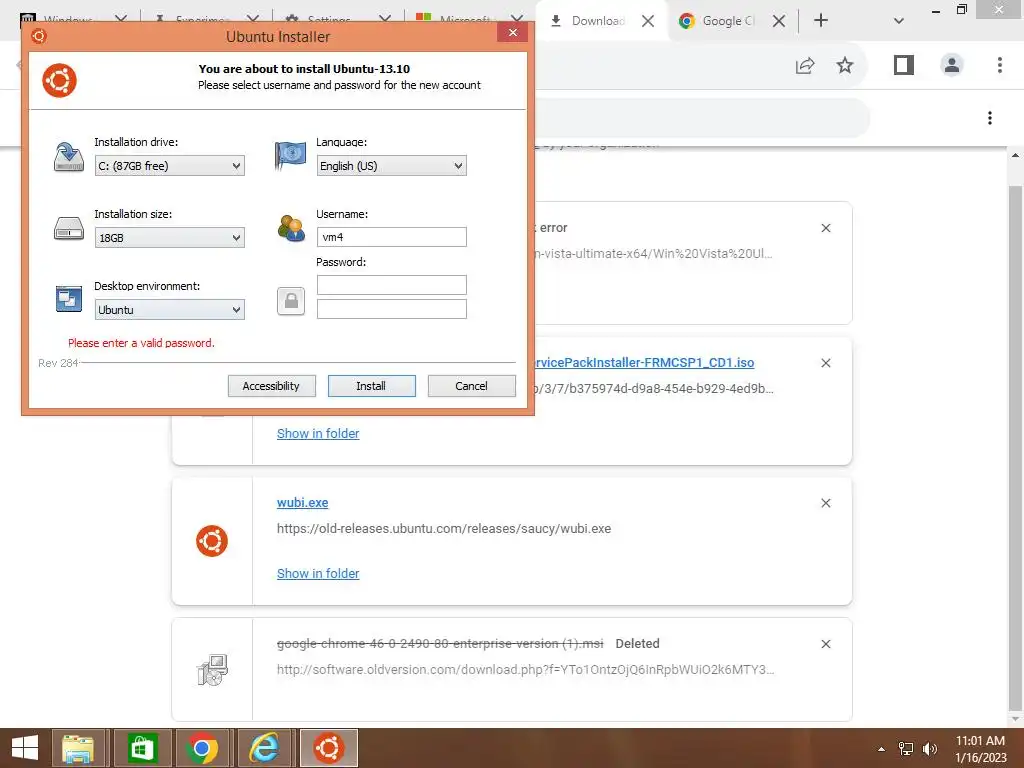1024x768 pixels.
Task: Open Chrome from the taskbar
Action: [202, 748]
